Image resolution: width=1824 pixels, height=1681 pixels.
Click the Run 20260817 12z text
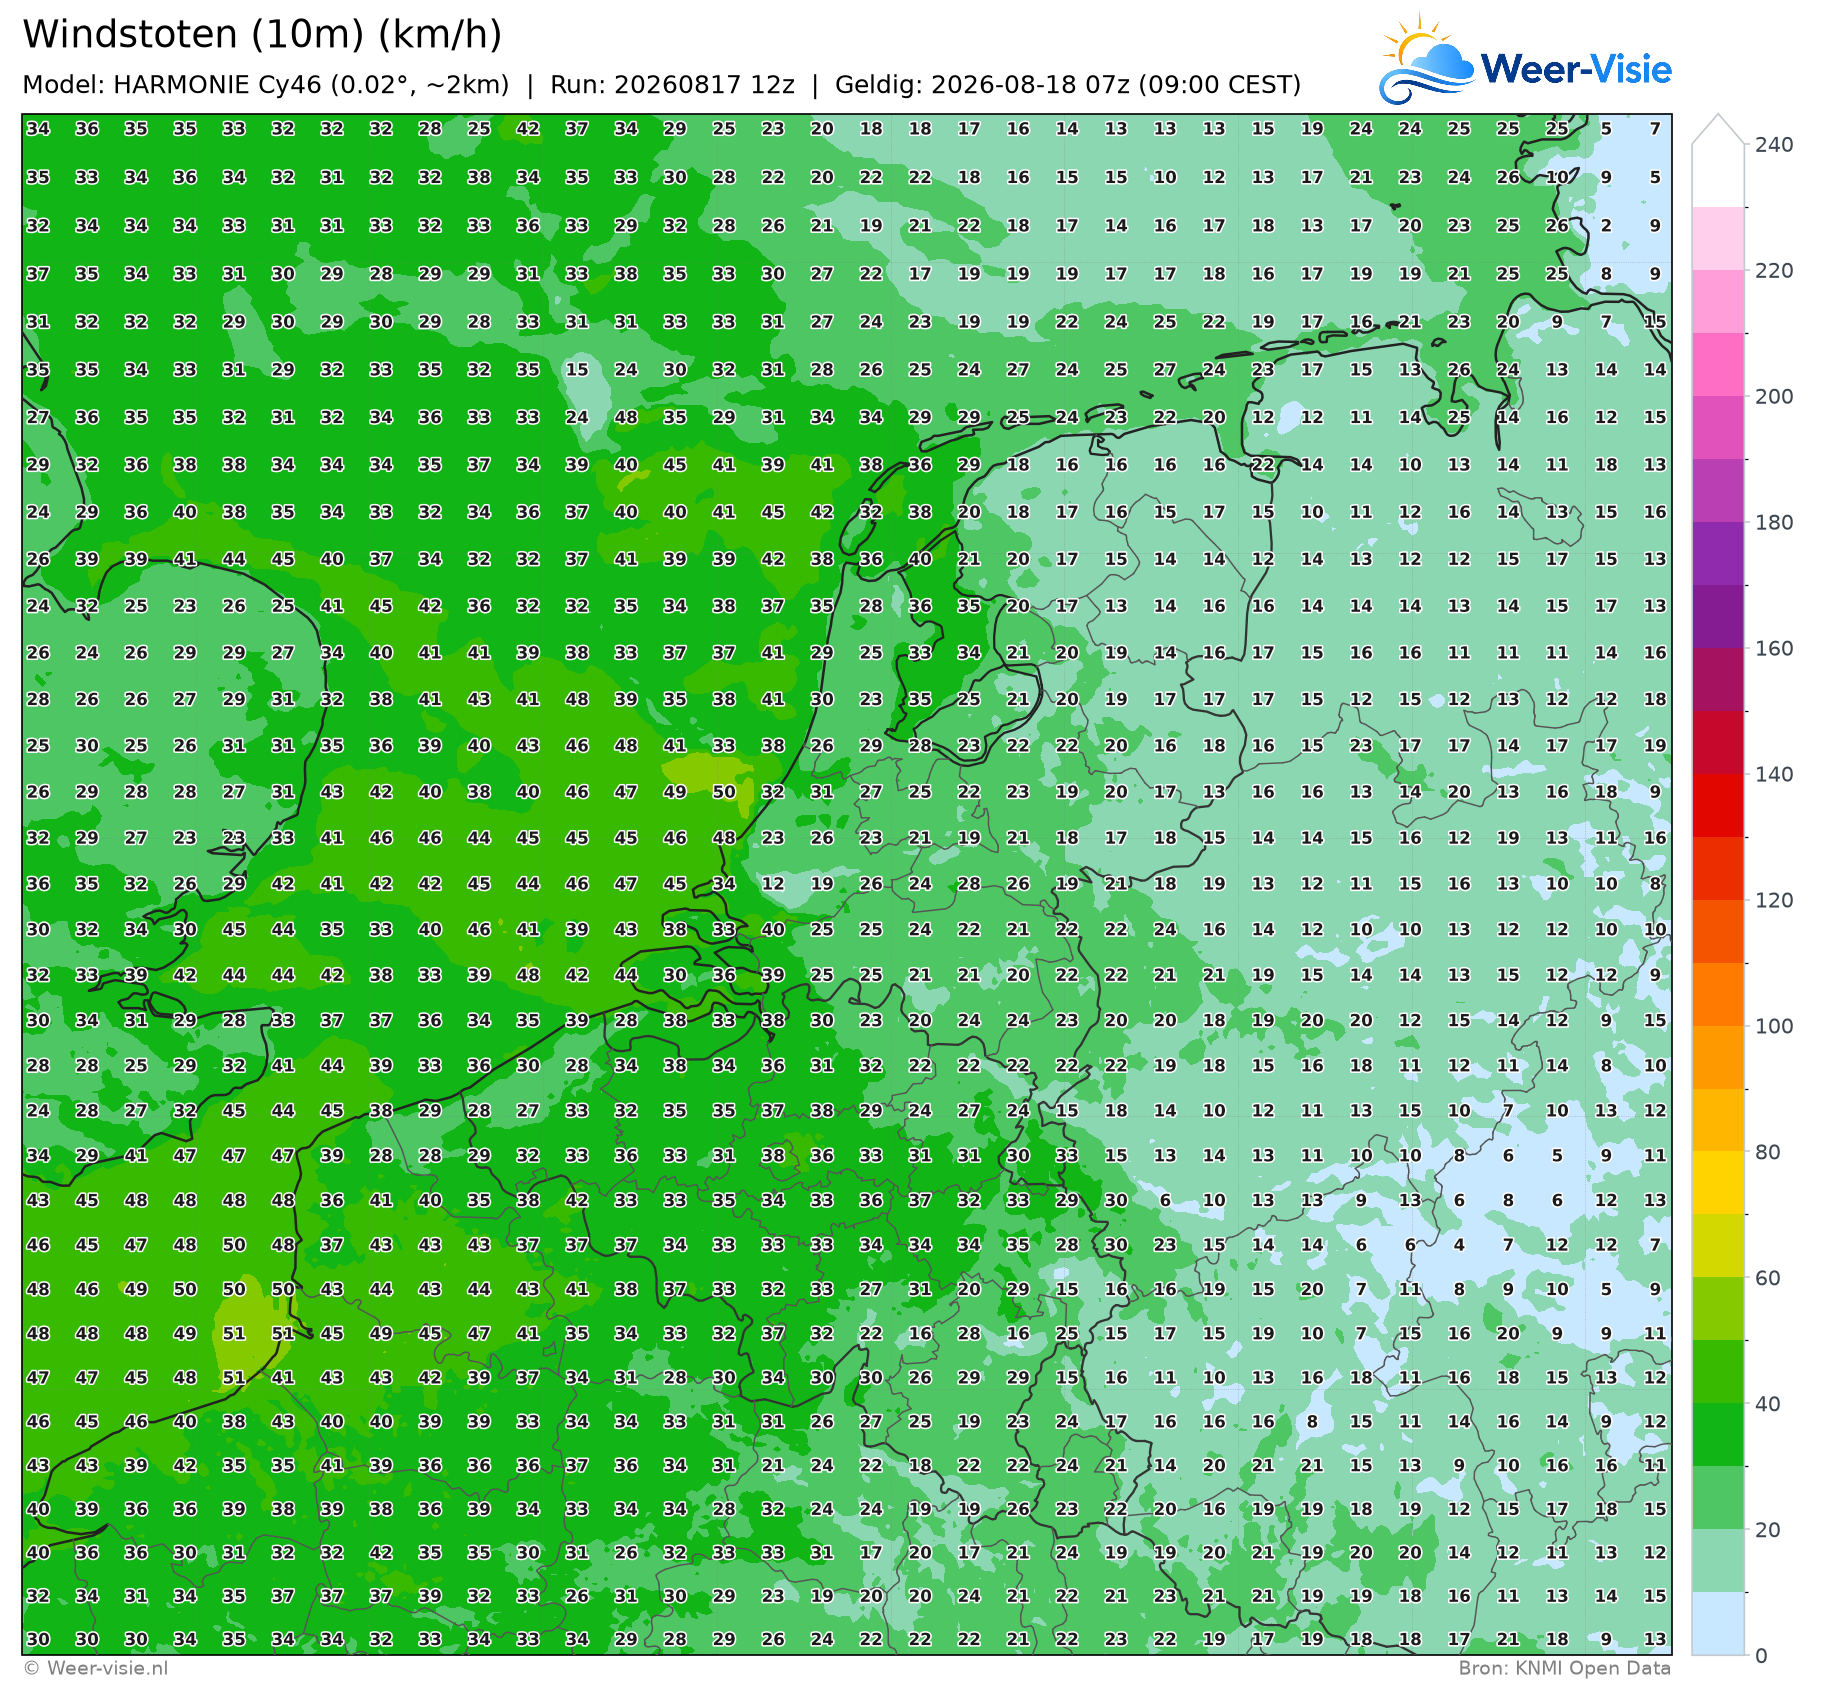click(672, 85)
